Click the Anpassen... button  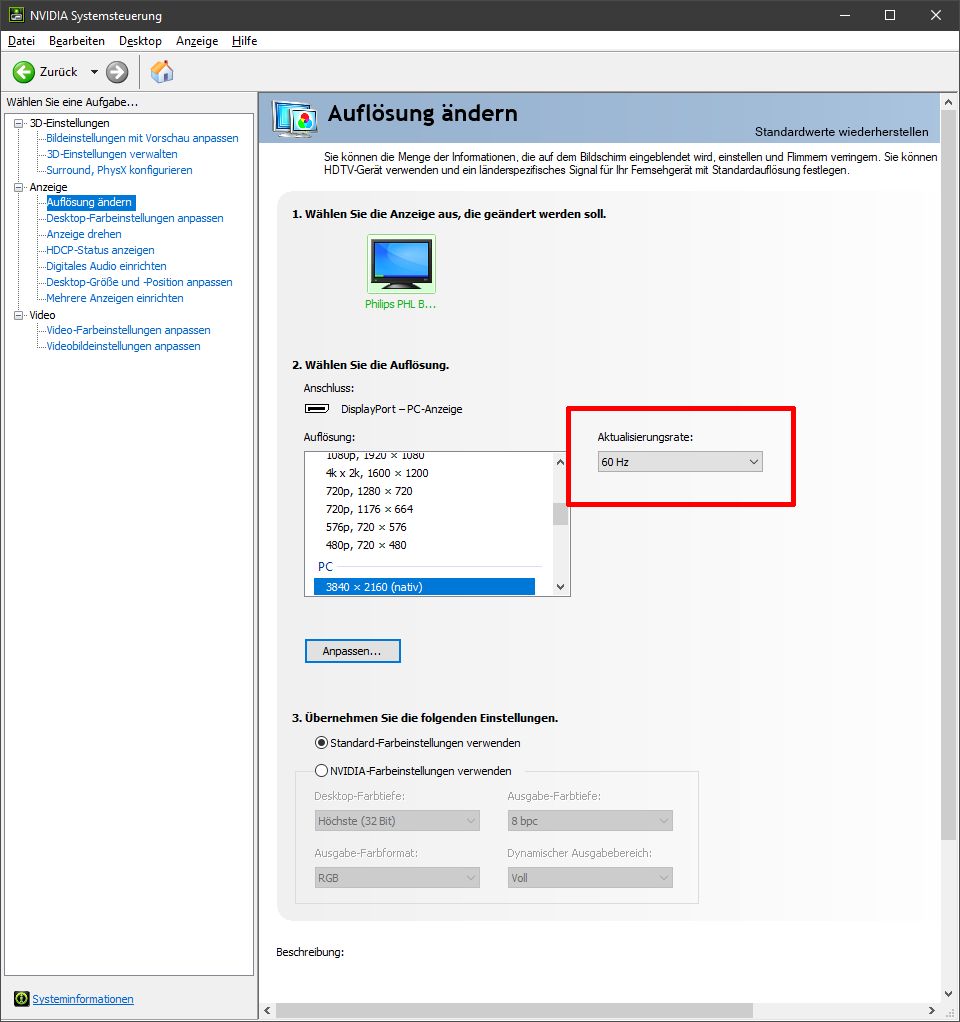(x=353, y=651)
